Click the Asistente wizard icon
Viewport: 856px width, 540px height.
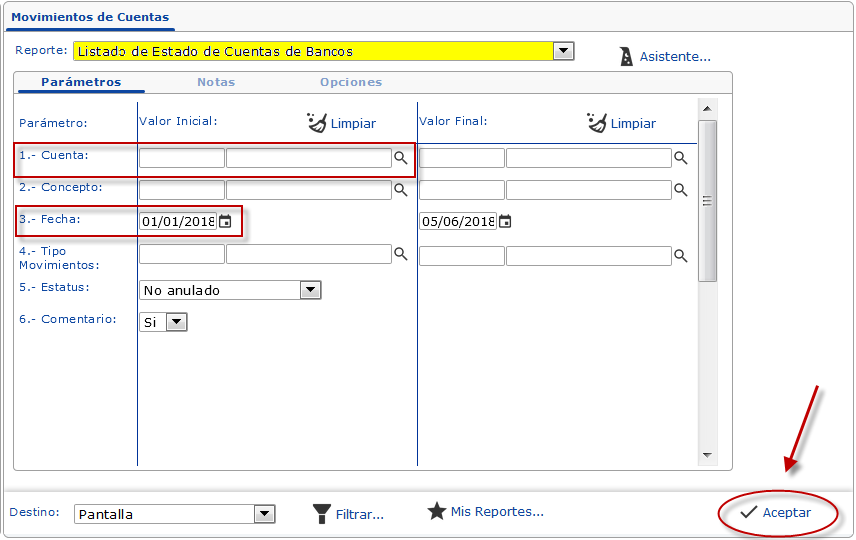click(626, 56)
